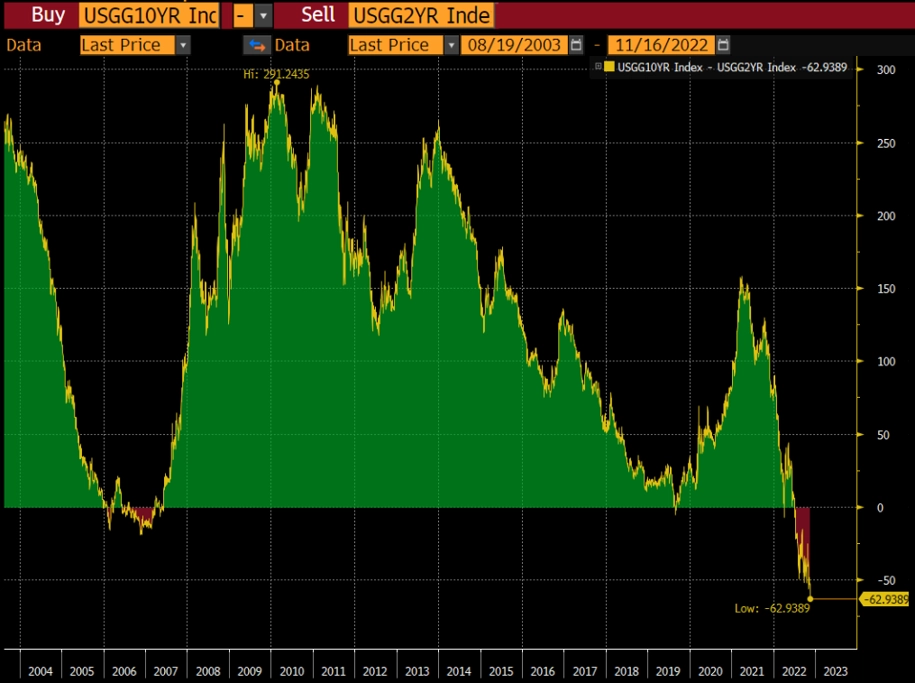Viewport: 915px width, 683px height.
Task: Expand the Buy side Last Price dropdown
Action: pyautogui.click(x=183, y=45)
